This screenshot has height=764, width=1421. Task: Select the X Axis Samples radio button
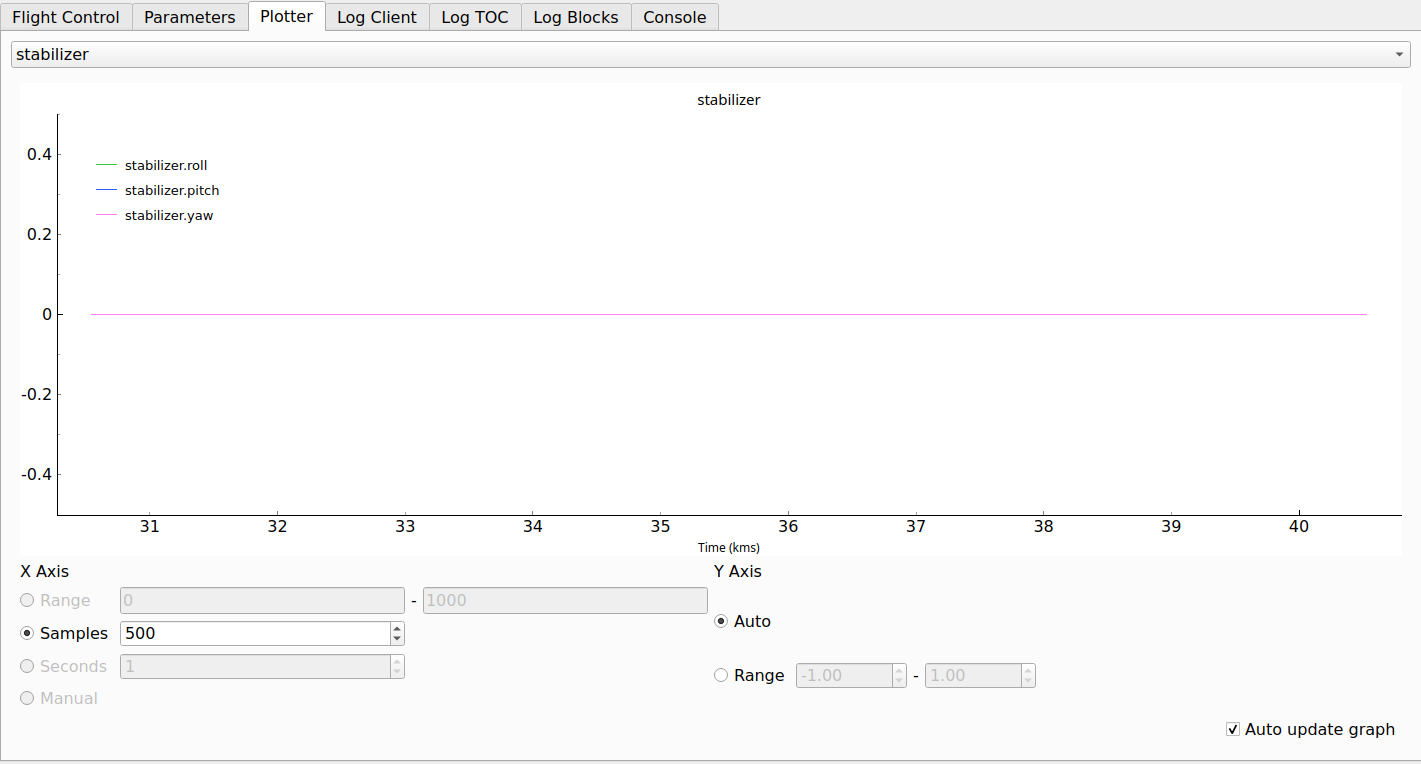(27, 634)
